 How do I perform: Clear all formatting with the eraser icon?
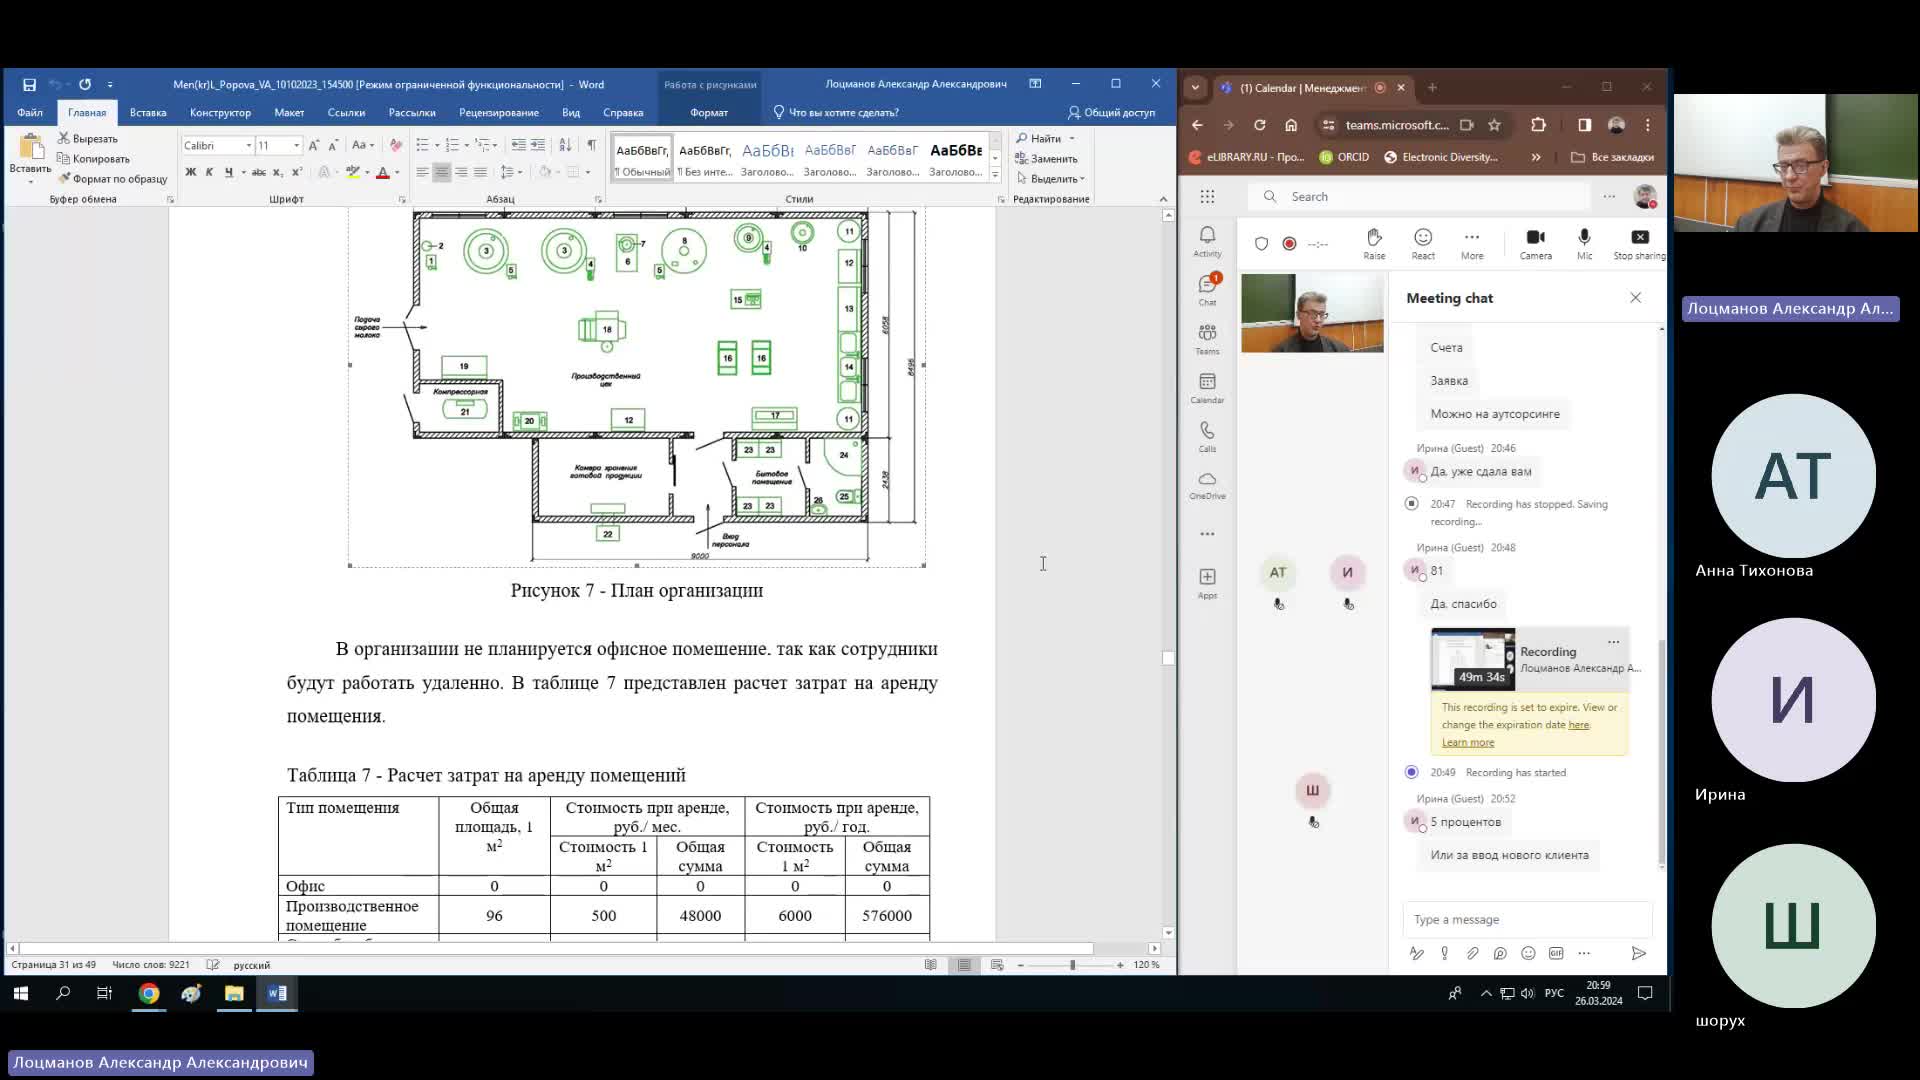[x=396, y=146]
